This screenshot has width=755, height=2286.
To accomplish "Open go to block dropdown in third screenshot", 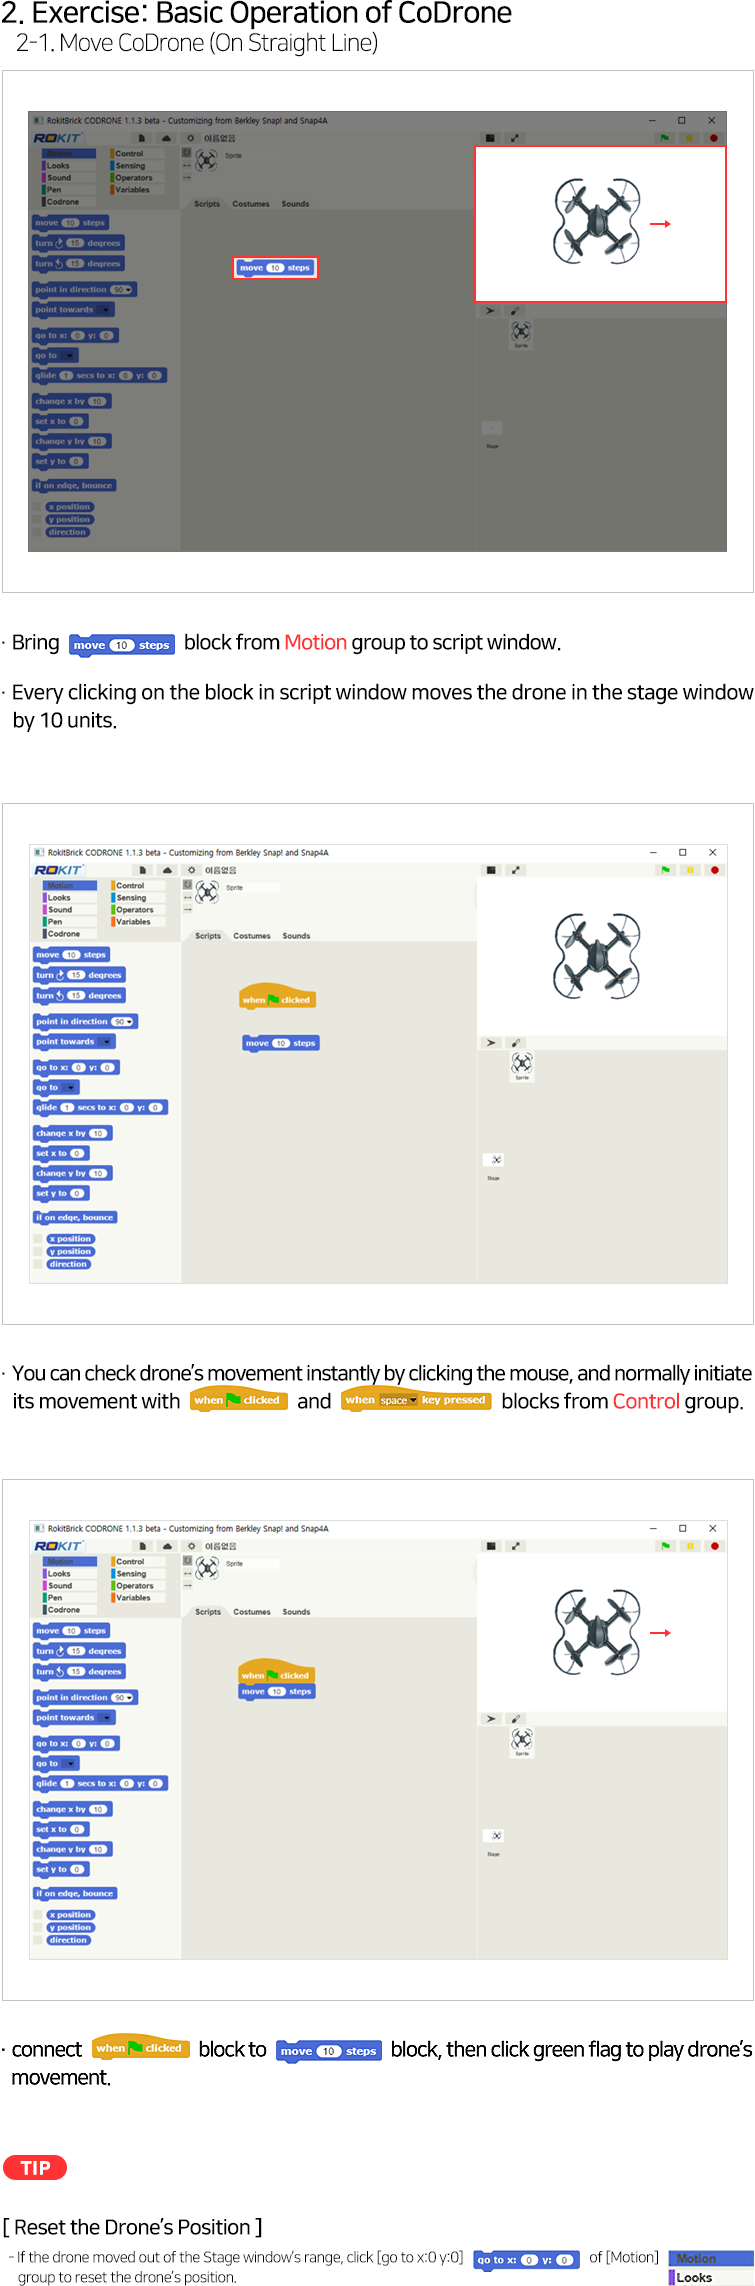I will pos(70,1764).
